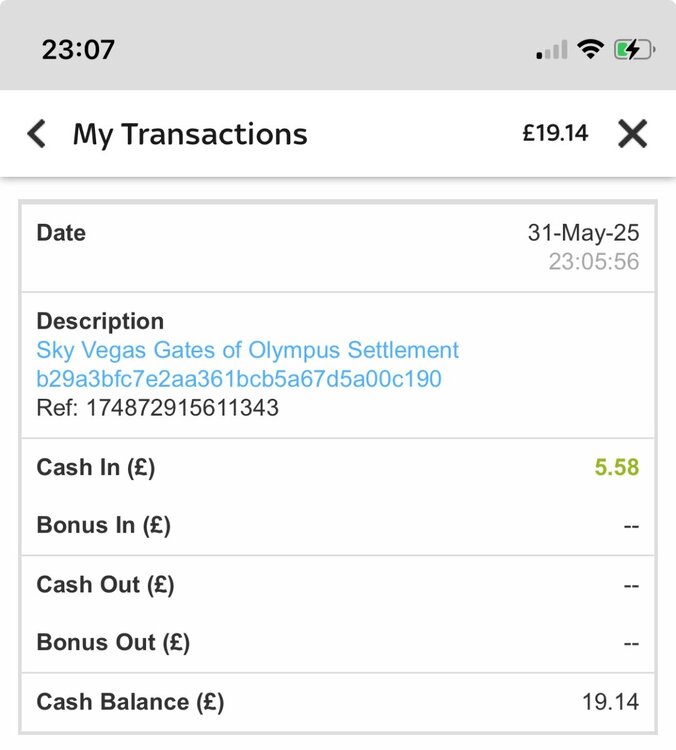
Task: Tap the back arrow chevron
Action: click(37, 134)
